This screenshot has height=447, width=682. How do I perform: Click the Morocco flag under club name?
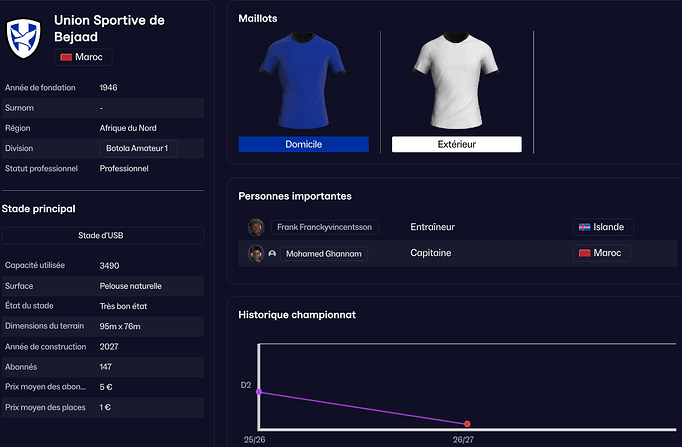point(66,57)
